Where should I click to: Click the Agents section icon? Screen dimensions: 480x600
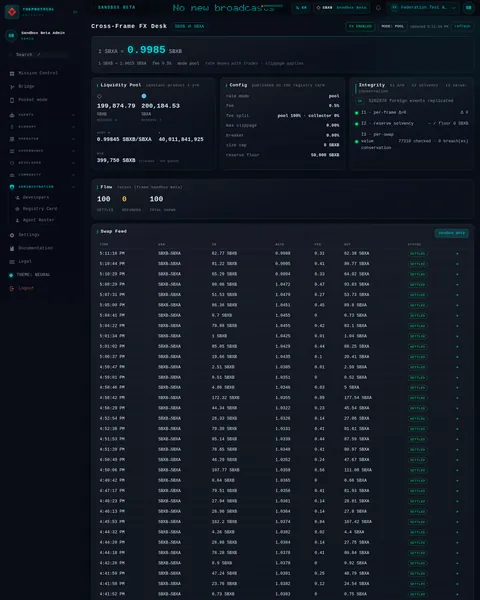click(x=12, y=115)
